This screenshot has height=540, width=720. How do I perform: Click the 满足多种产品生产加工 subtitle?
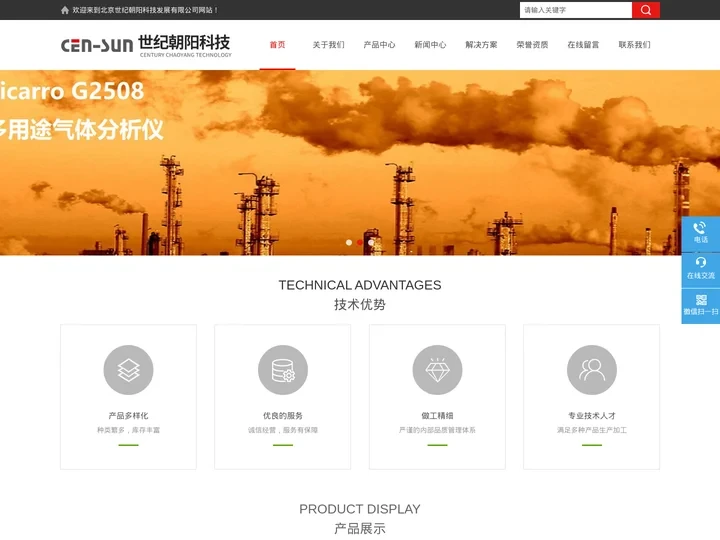click(x=592, y=430)
